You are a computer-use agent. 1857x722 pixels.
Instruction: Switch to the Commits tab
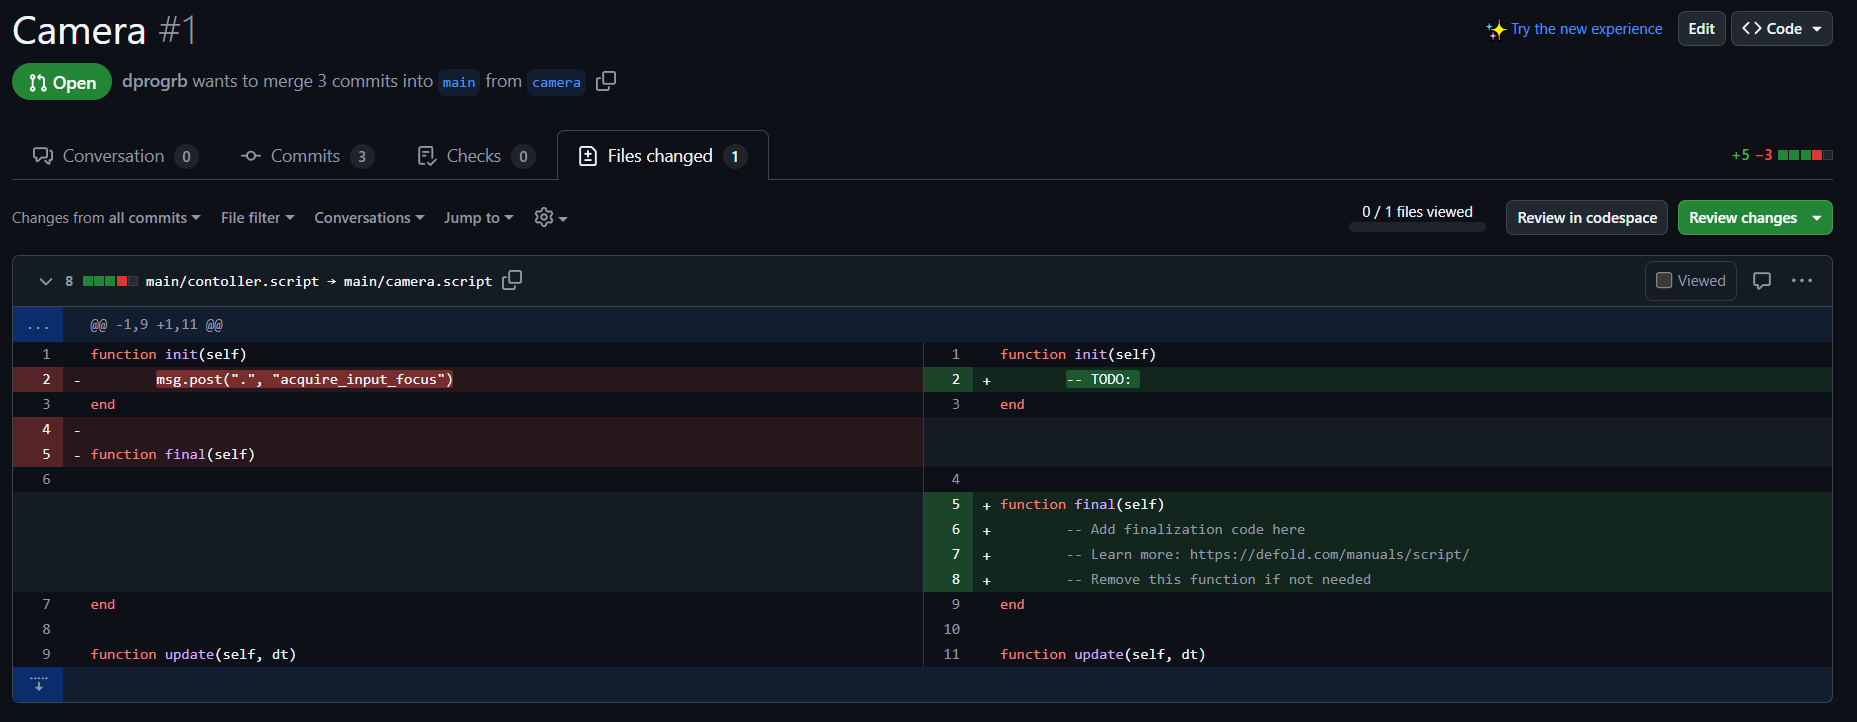coord(307,156)
